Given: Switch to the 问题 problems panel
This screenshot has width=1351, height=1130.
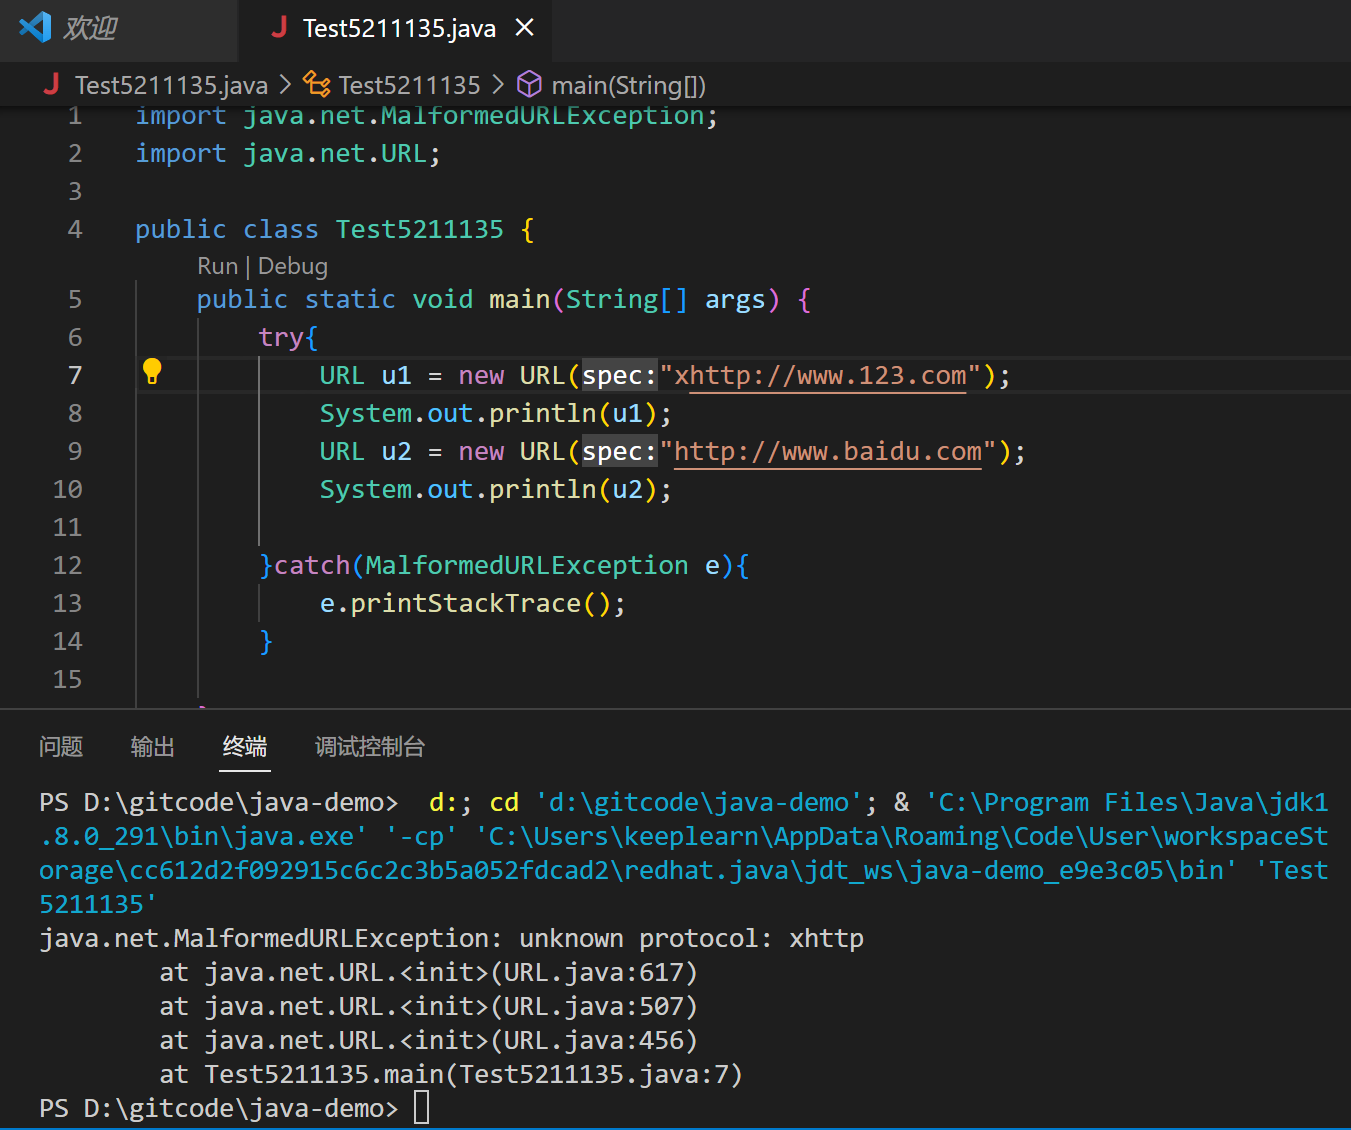Looking at the screenshot, I should point(61,747).
